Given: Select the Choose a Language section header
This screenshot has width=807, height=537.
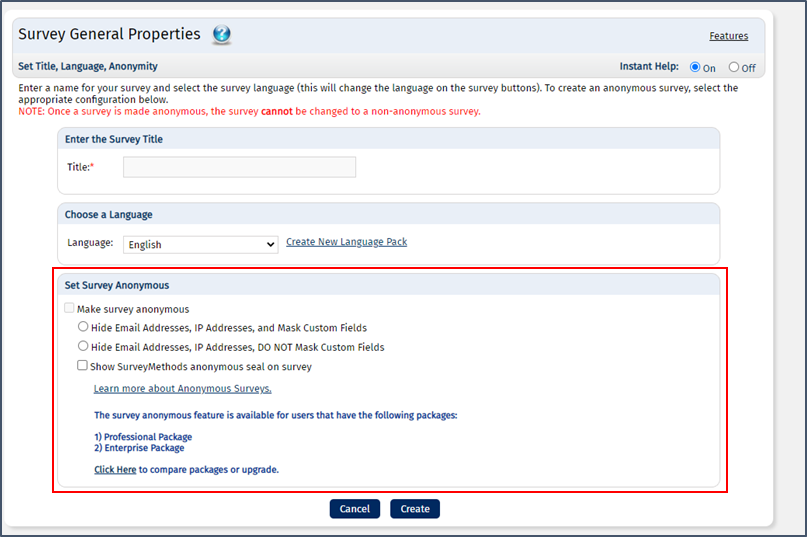Looking at the screenshot, I should pyautogui.click(x=109, y=215).
